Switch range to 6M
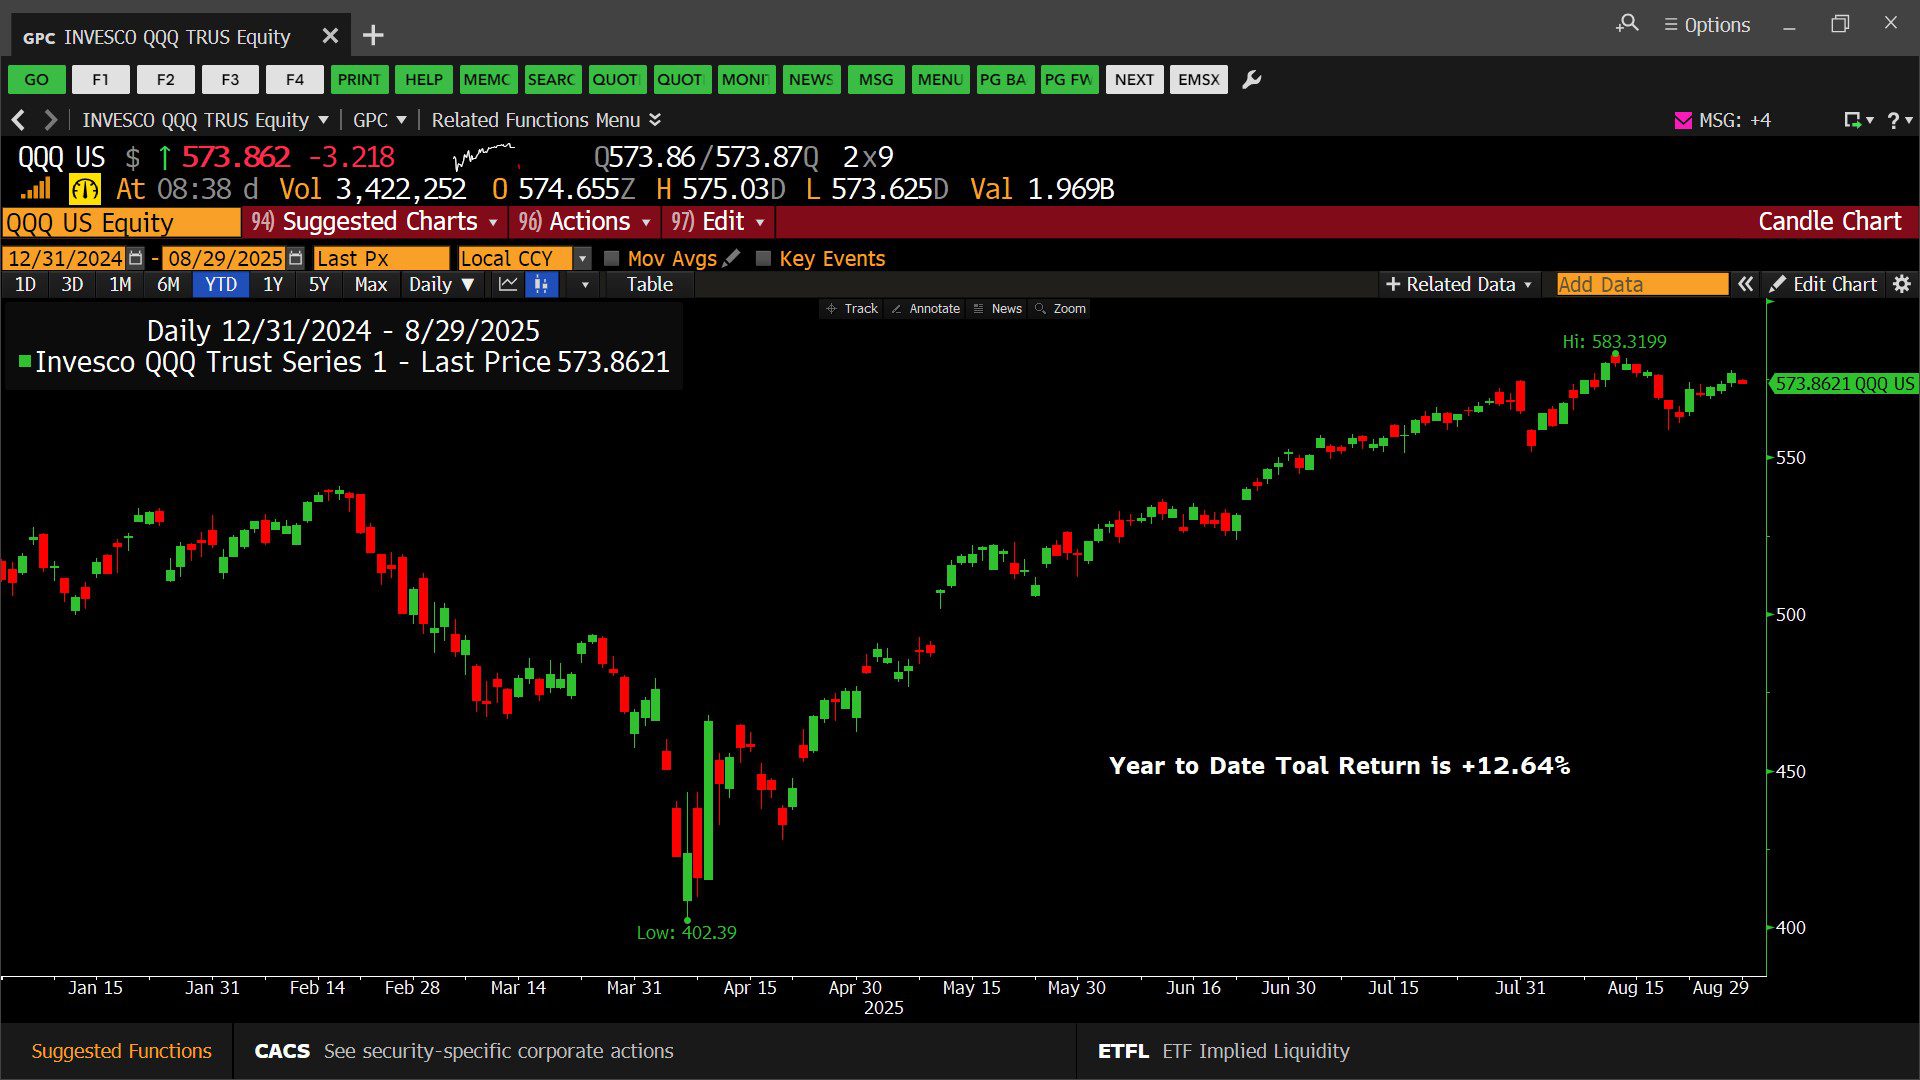Viewport: 1920px width, 1080px height. (x=168, y=285)
